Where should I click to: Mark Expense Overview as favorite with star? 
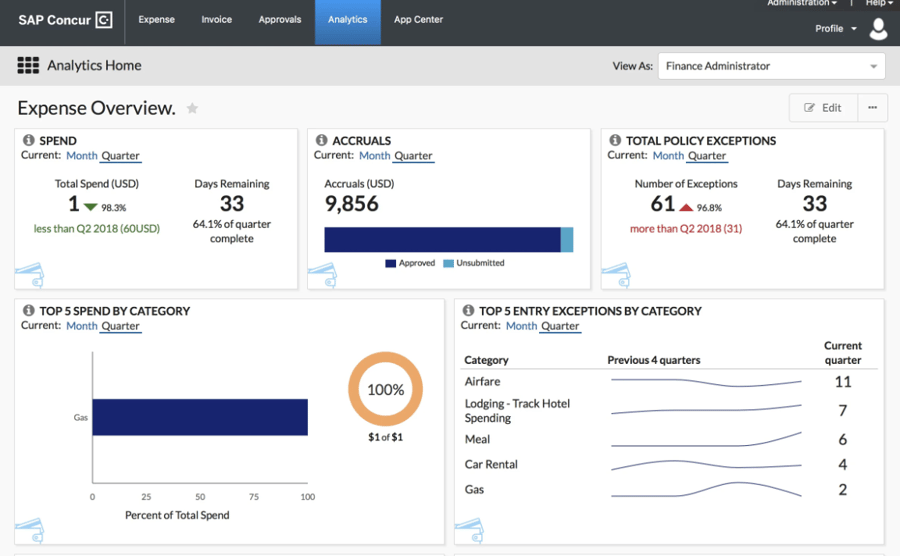coord(192,108)
